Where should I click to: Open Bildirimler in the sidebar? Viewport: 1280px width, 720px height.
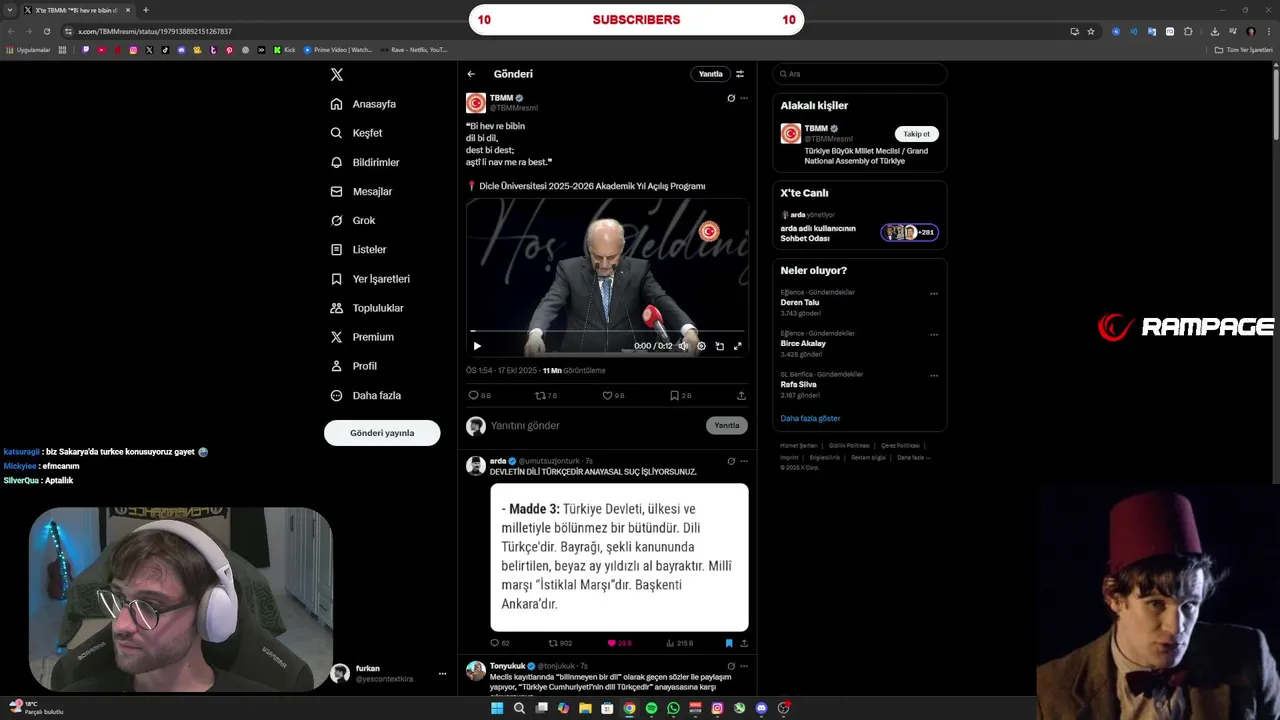[x=365, y=162]
